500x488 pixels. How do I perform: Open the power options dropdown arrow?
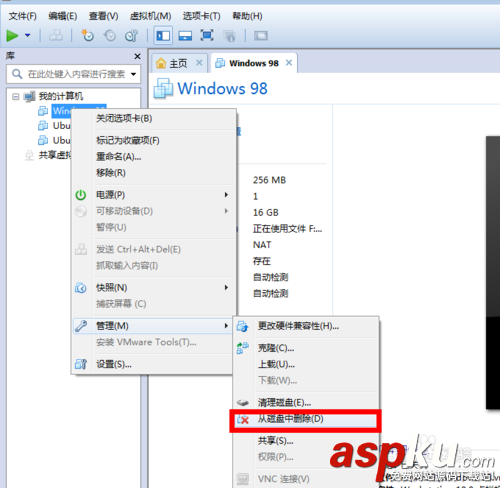click(x=28, y=35)
